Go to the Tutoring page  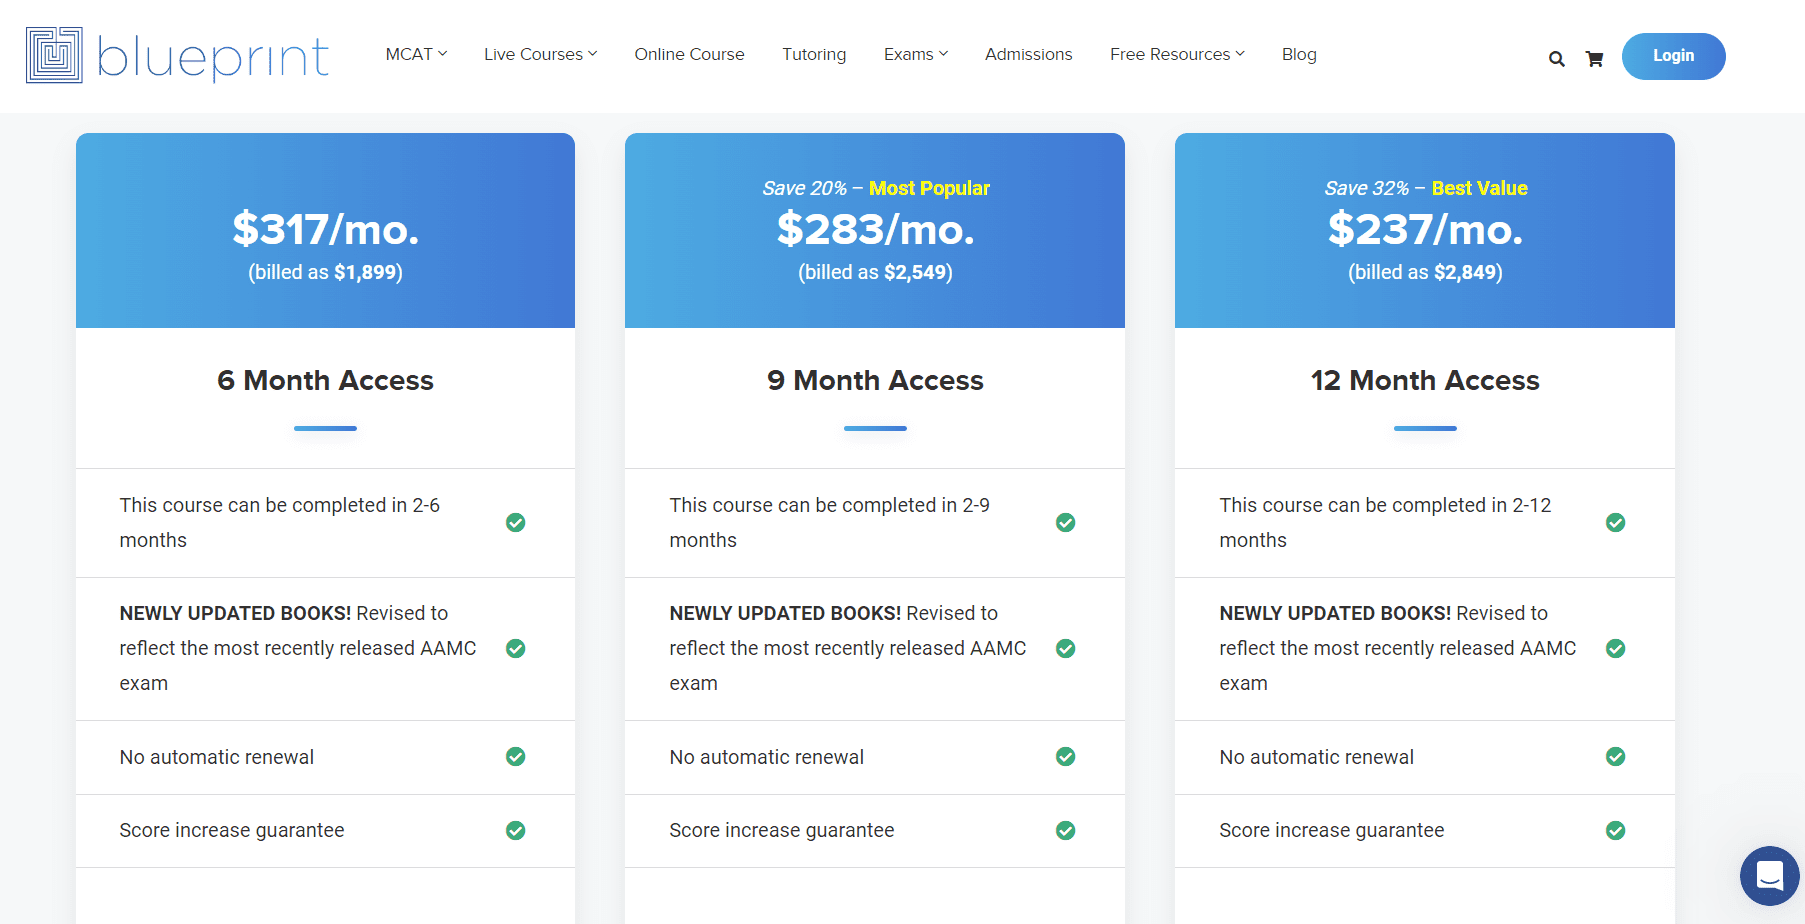[813, 54]
